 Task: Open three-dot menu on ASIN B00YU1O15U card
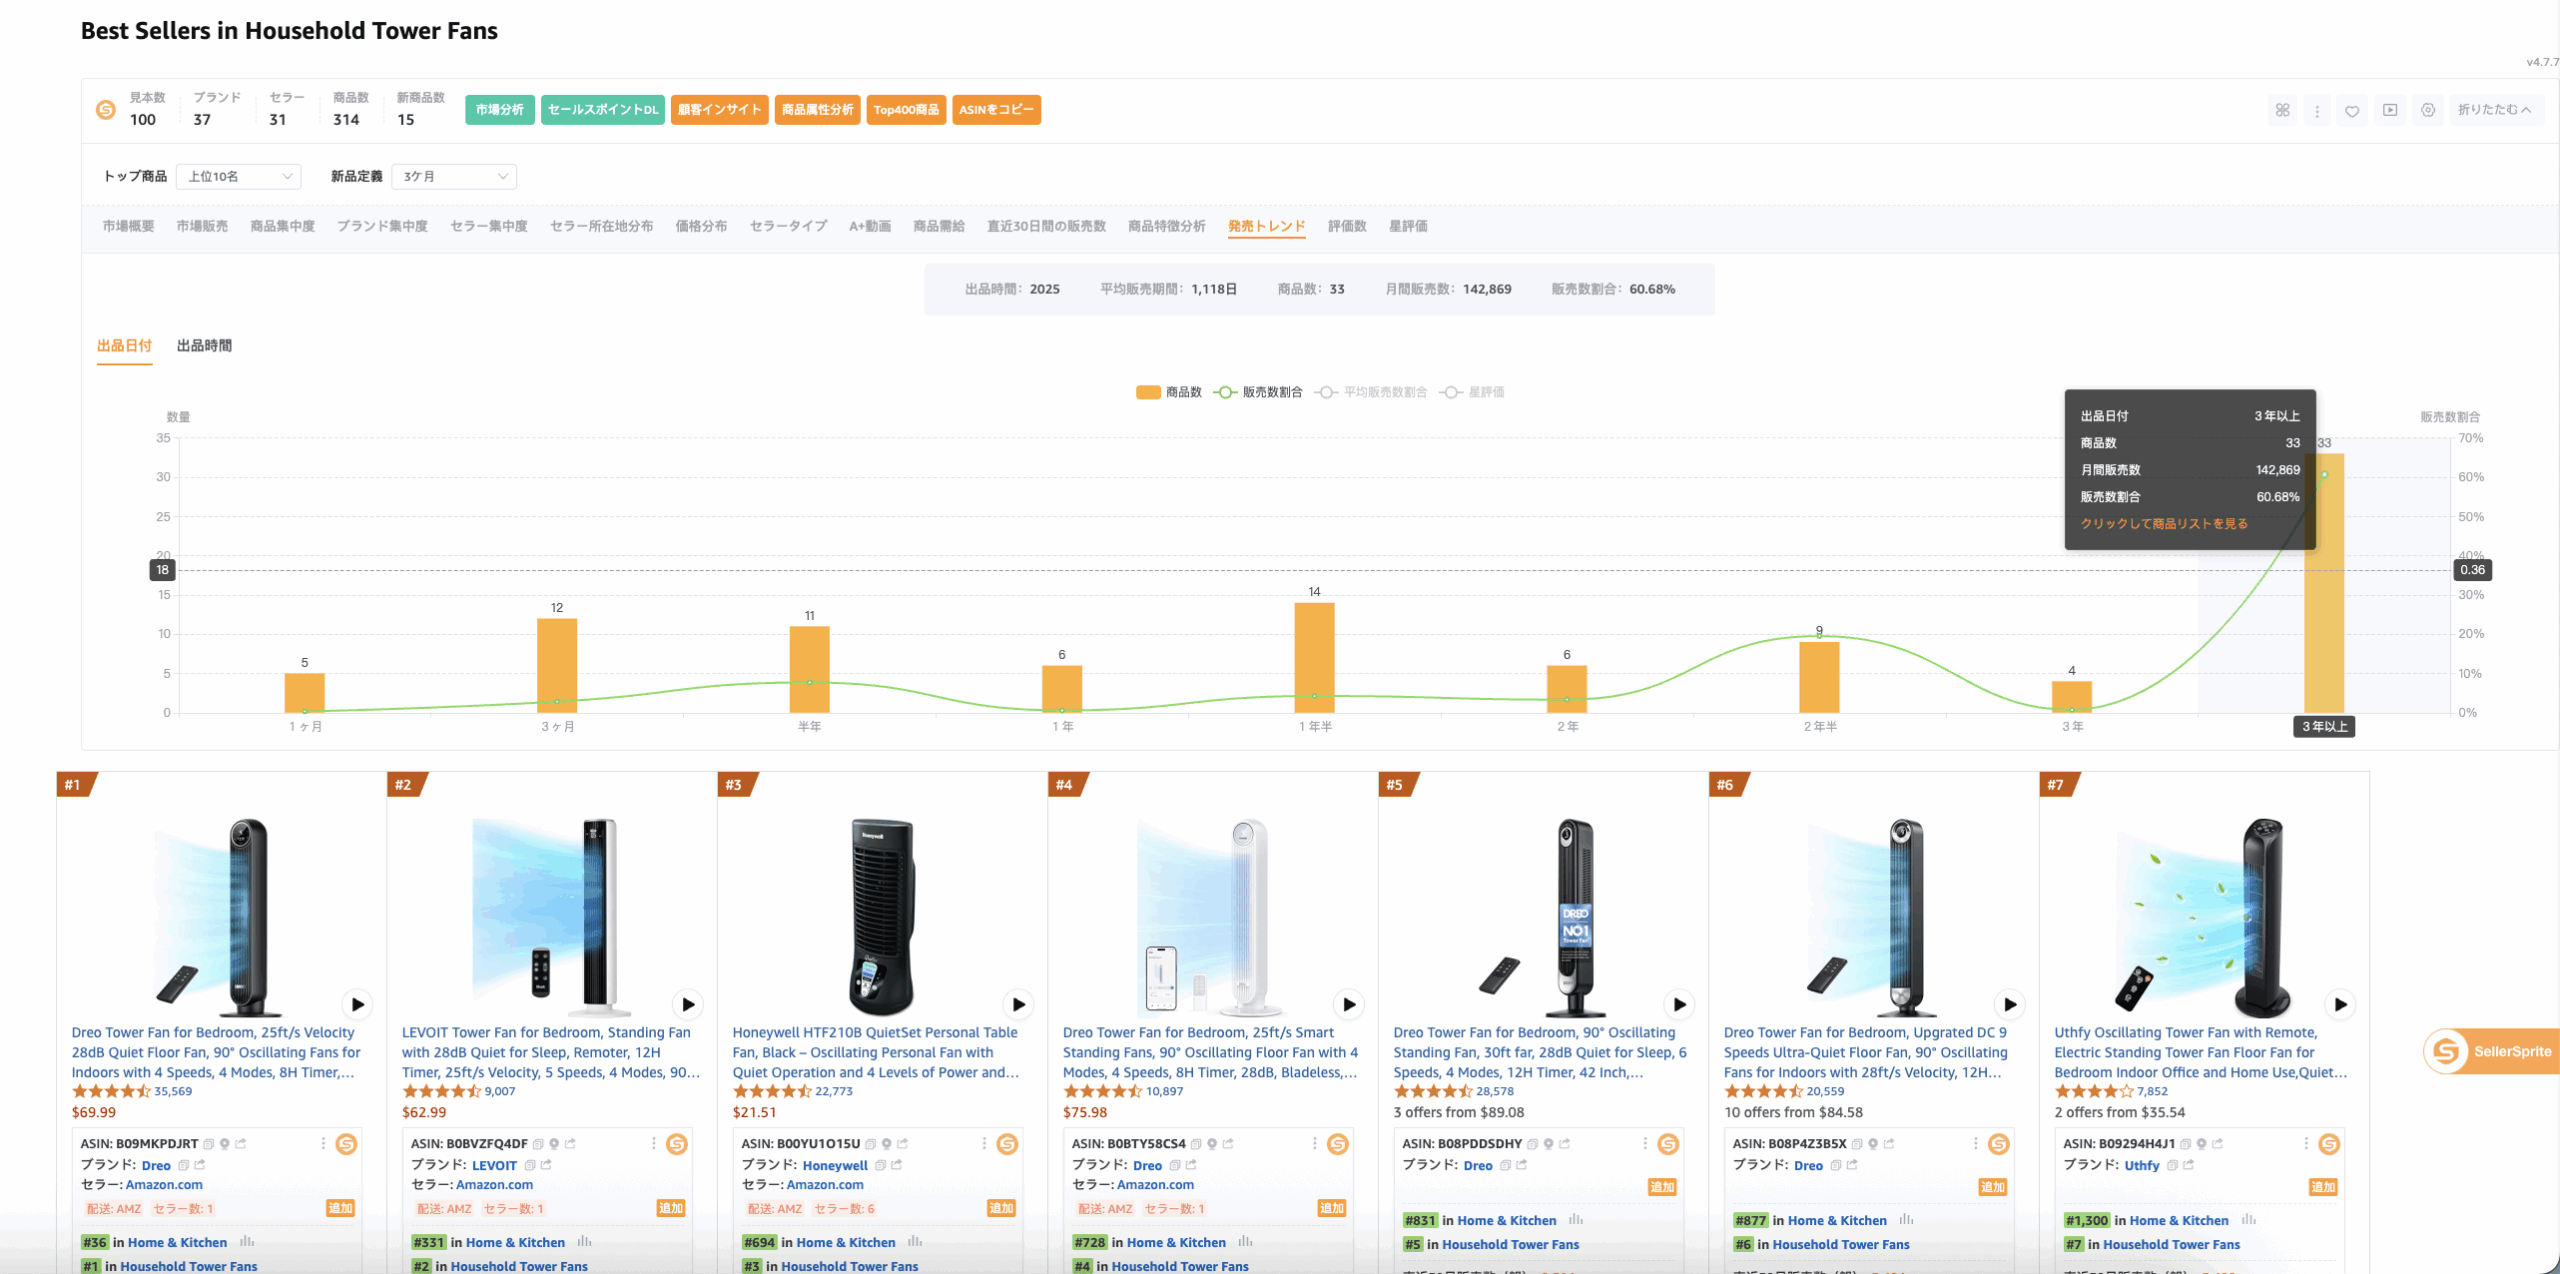(x=984, y=1144)
